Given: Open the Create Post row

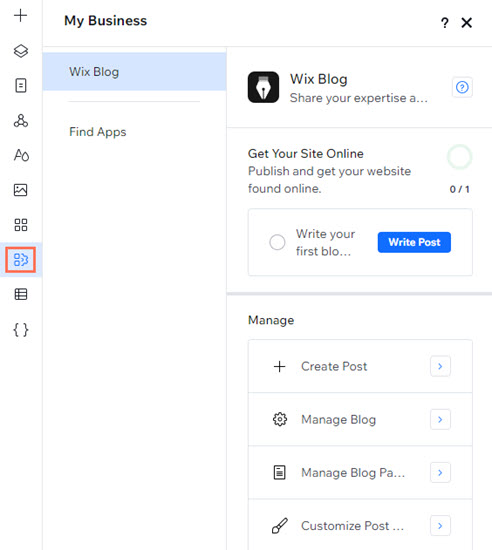Looking at the screenshot, I should (360, 366).
